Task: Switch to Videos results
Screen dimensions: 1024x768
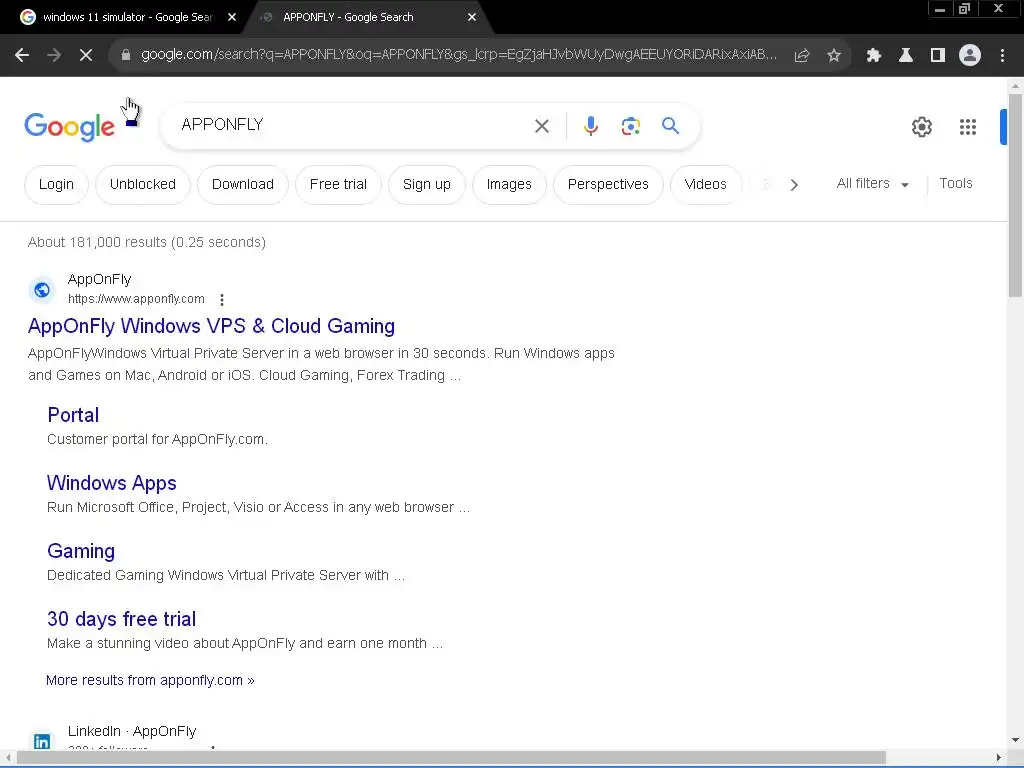Action: click(x=705, y=185)
